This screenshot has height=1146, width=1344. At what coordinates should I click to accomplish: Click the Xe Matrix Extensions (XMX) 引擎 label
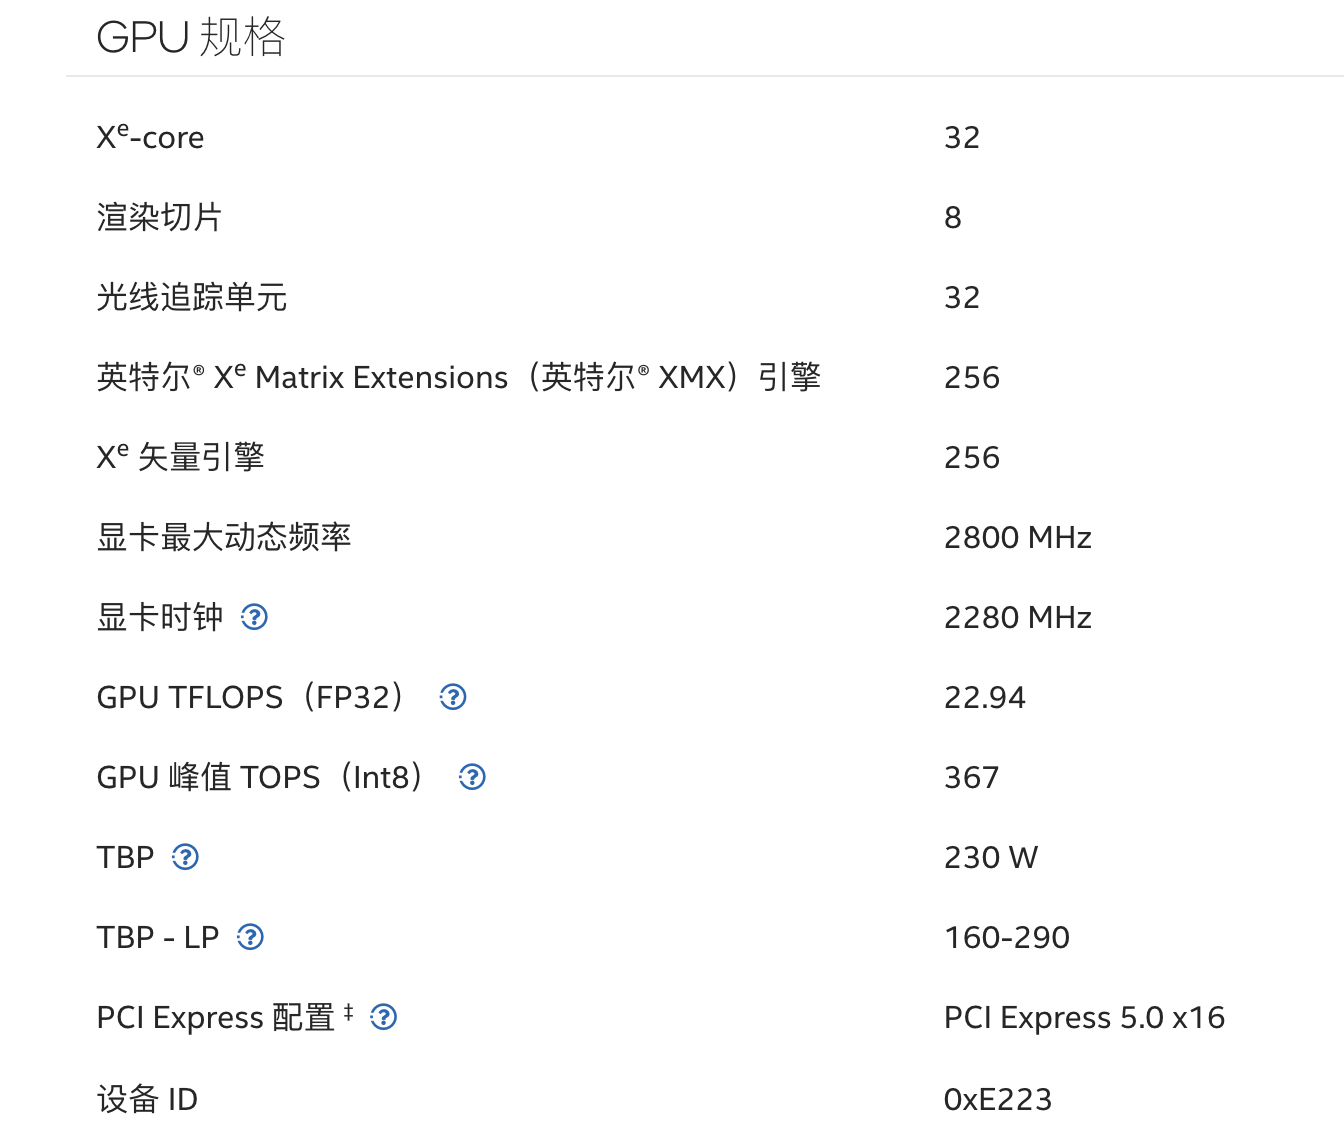click(x=458, y=377)
